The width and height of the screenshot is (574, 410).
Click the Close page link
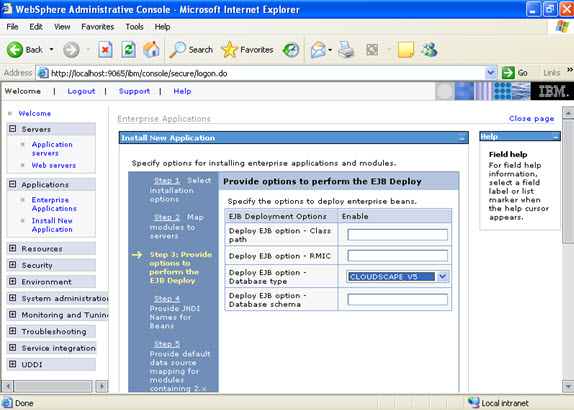point(532,119)
